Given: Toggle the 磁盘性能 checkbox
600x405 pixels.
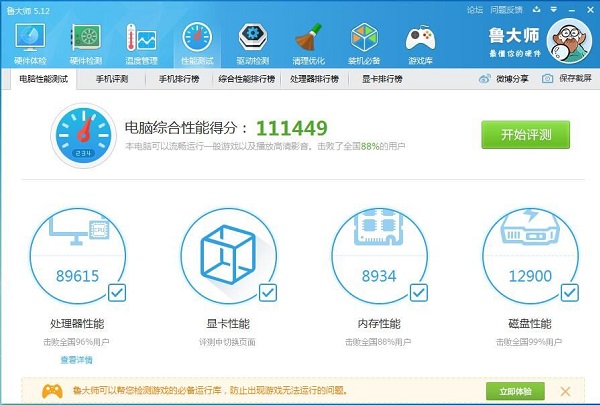Looking at the screenshot, I should [569, 293].
